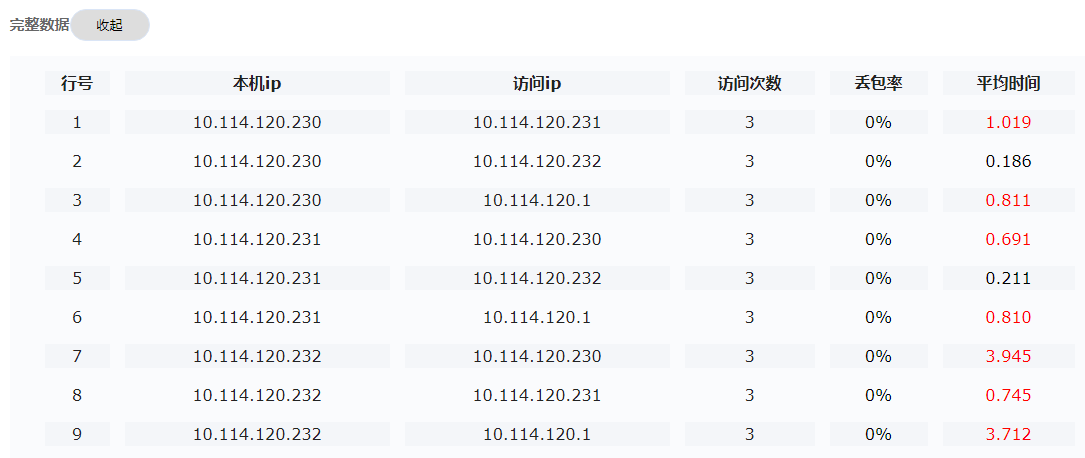Select the 访问次数 column header

(x=749, y=84)
